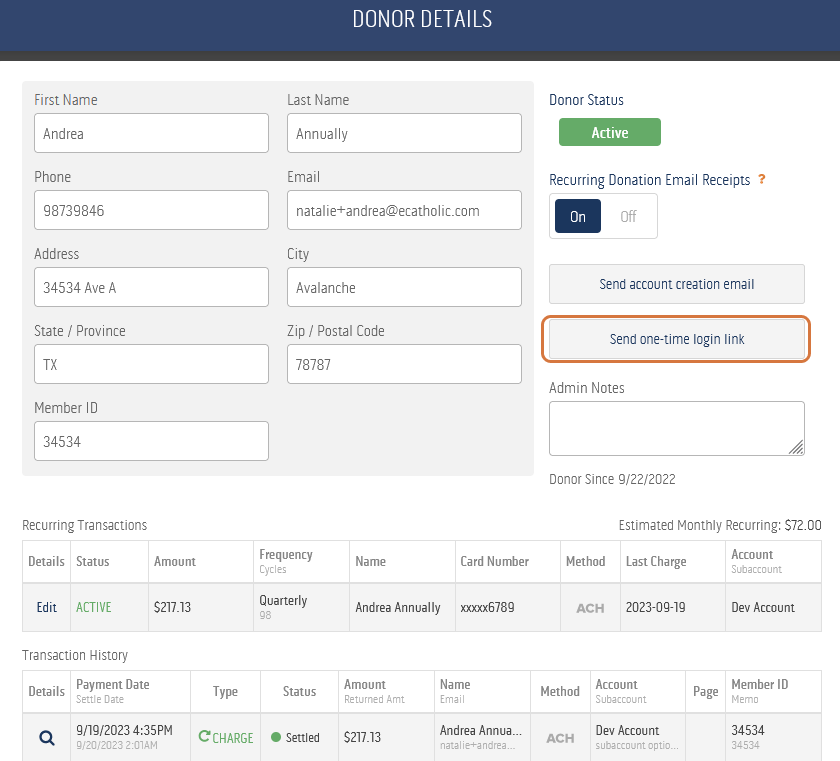Viewport: 840px width, 761px height.
Task: Open transaction details via the magnifier icon
Action: [x=47, y=737]
